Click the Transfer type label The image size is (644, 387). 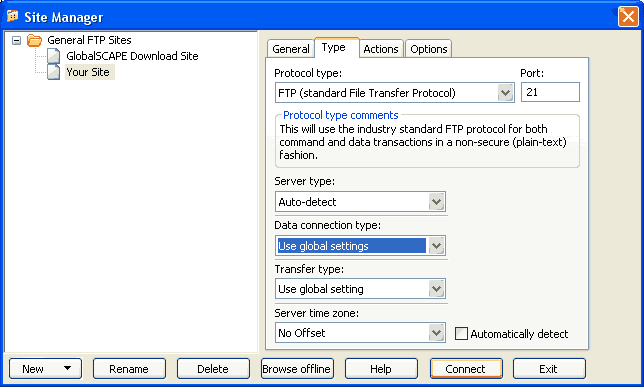point(309,269)
